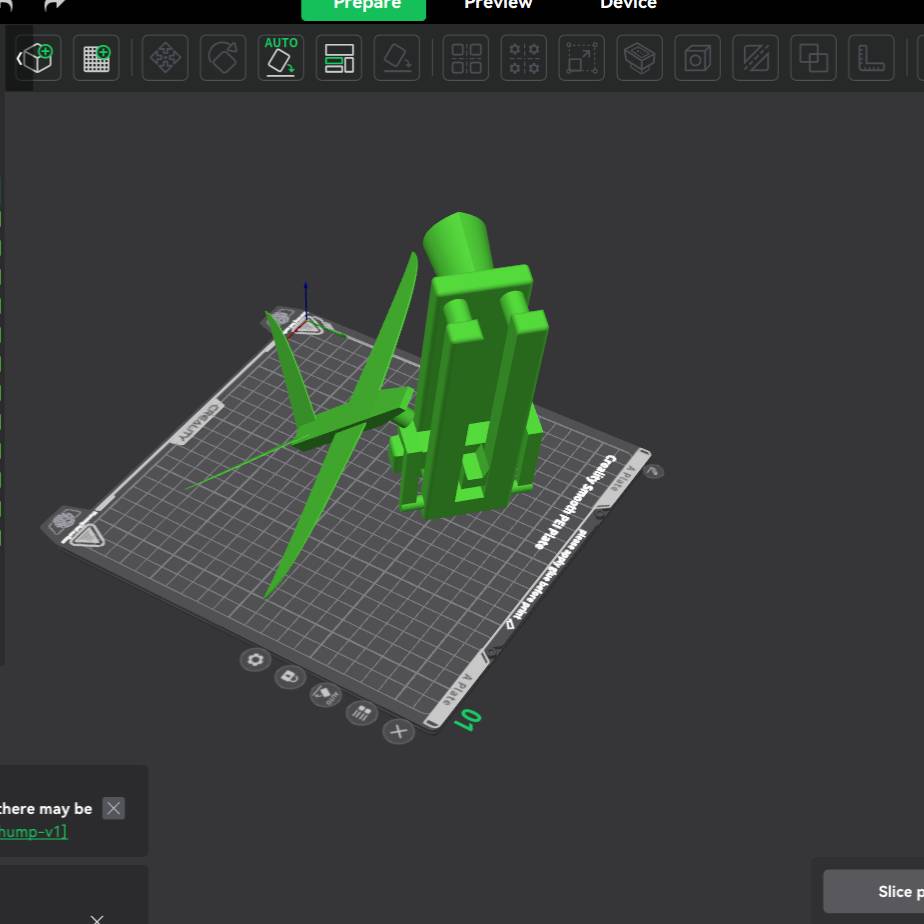Click the plate's auto orient icon
Image resolution: width=924 pixels, height=924 pixels.
[325, 694]
